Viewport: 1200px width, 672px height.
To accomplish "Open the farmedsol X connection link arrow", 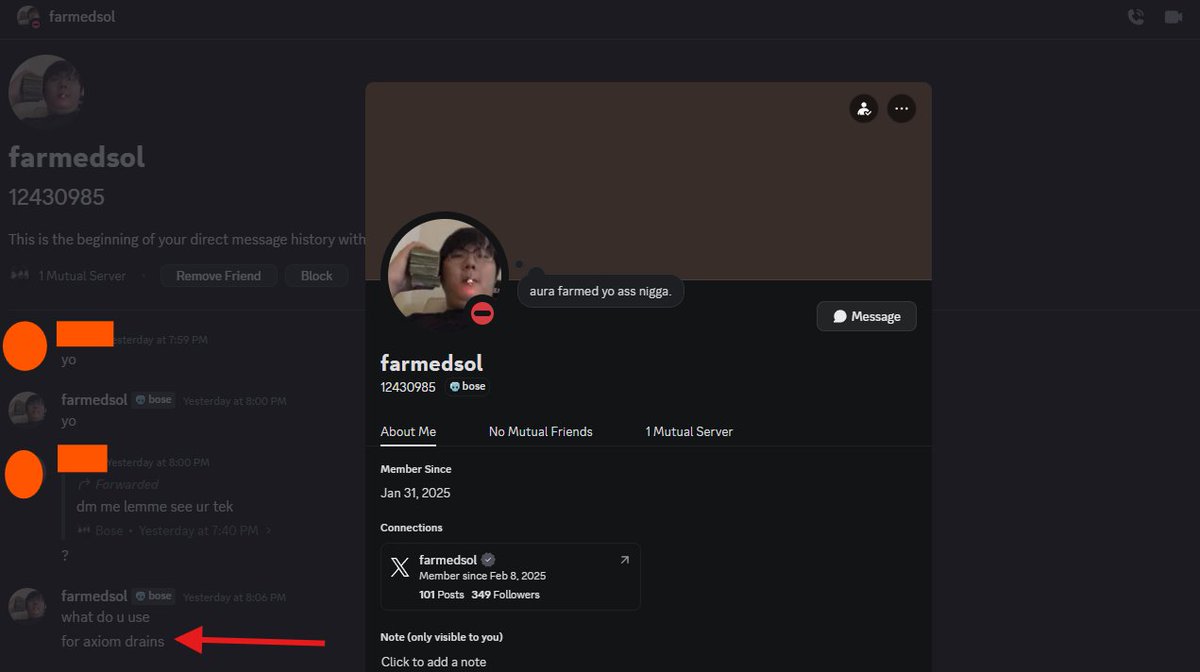I will click(x=625, y=560).
